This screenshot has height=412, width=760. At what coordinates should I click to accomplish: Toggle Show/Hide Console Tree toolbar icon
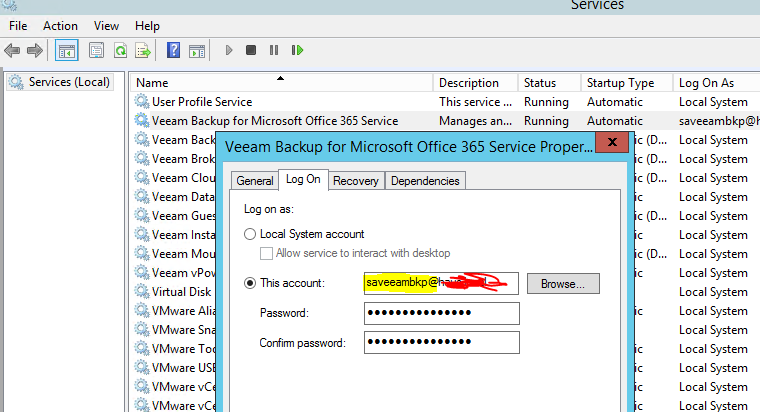66,50
